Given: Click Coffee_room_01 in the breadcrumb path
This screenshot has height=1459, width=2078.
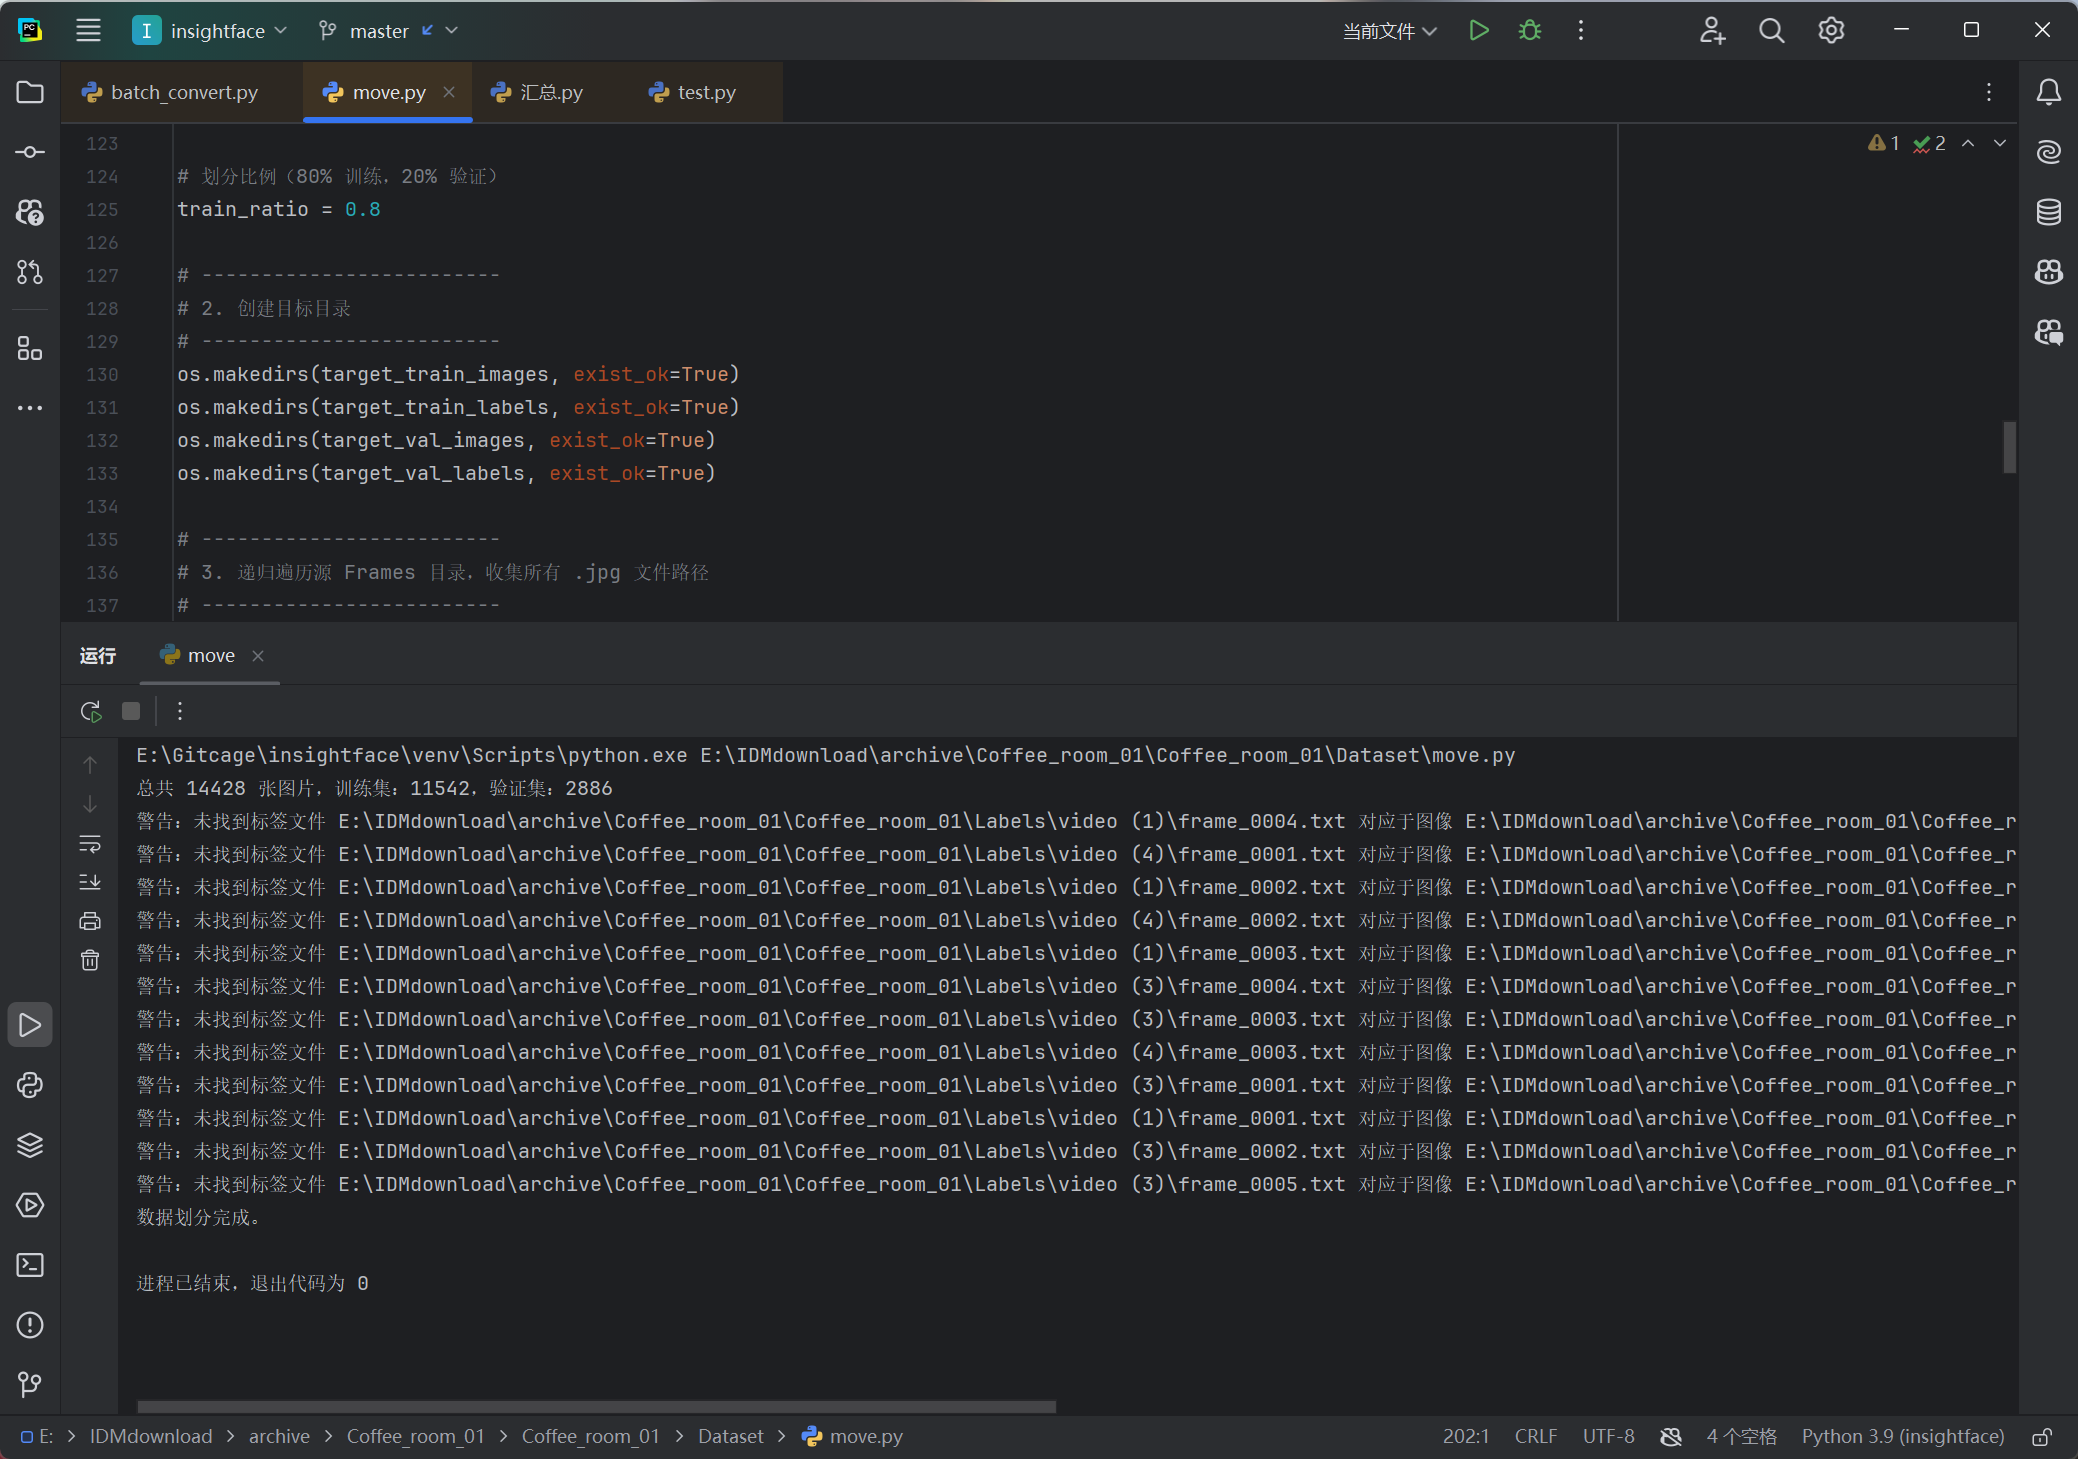Looking at the screenshot, I should [x=415, y=1437].
